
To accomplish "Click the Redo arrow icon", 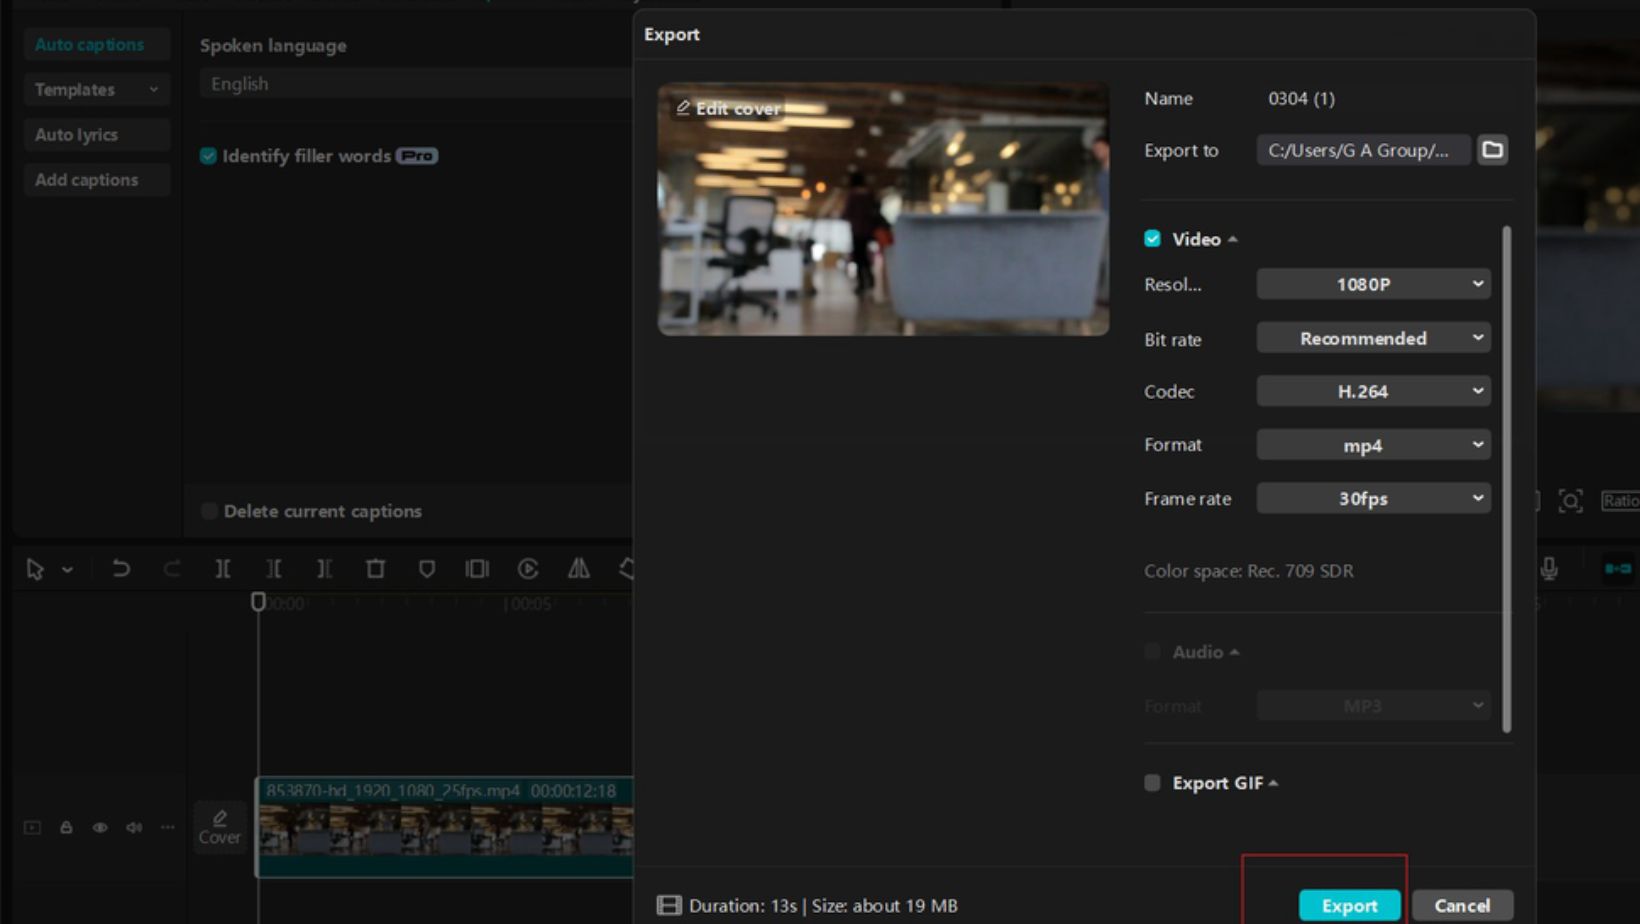I will click(x=172, y=569).
